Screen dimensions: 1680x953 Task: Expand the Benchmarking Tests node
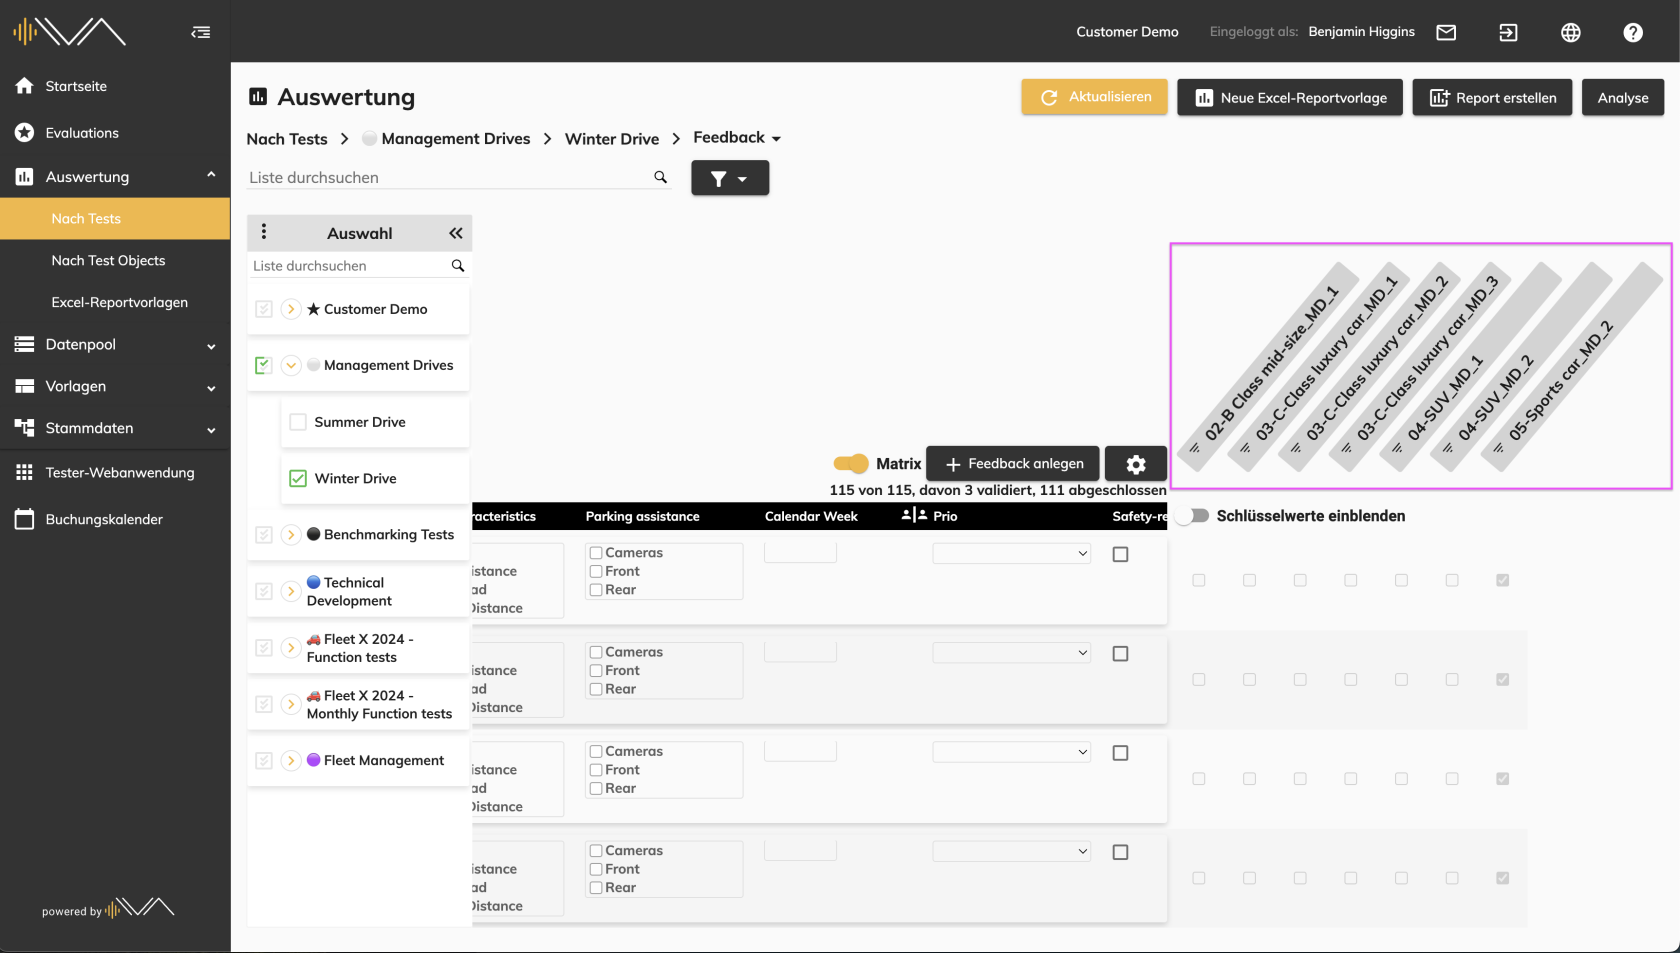pyautogui.click(x=291, y=534)
